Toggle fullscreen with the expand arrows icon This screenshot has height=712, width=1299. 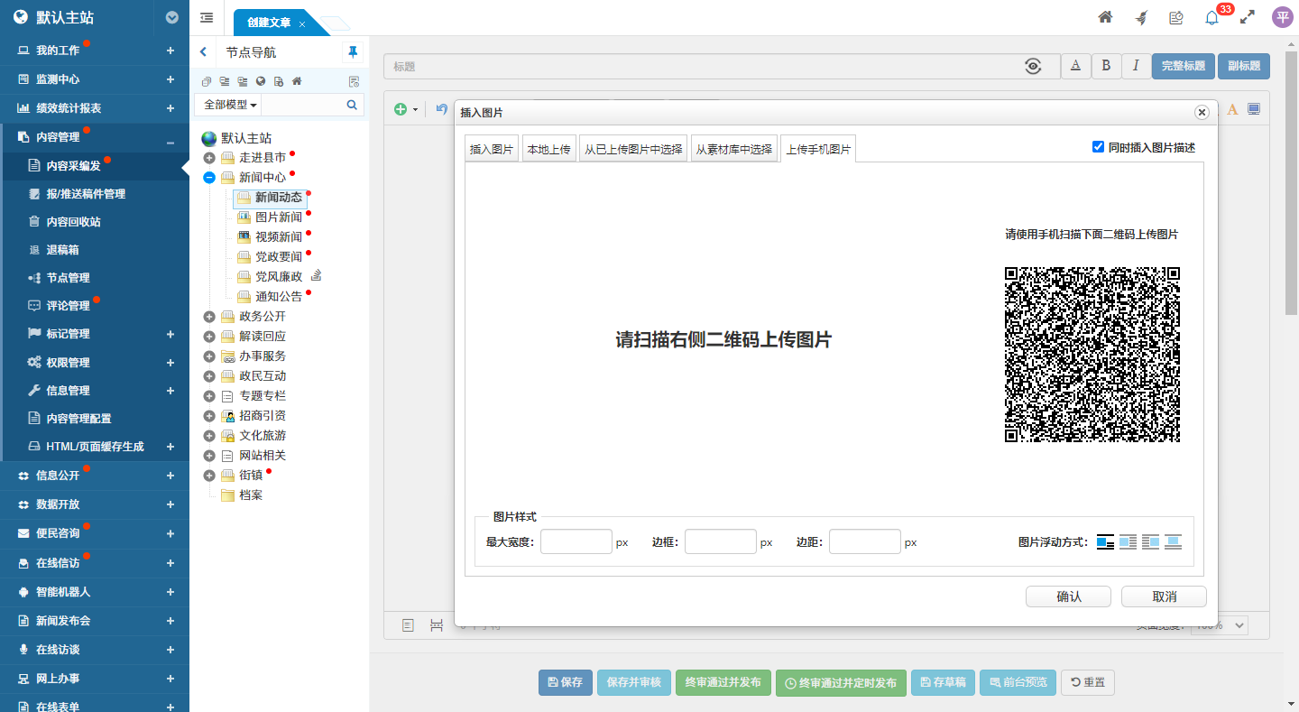pos(1247,17)
